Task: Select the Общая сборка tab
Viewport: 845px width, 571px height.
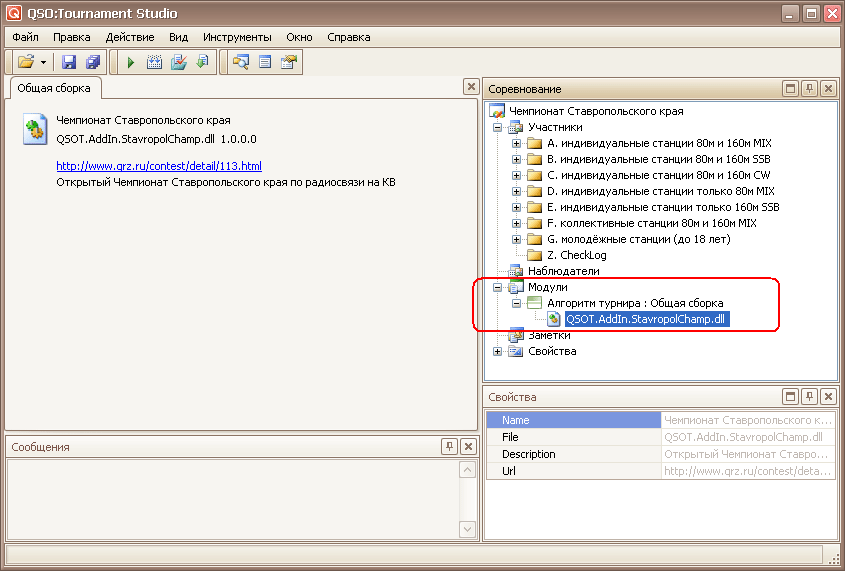Action: tap(54, 88)
